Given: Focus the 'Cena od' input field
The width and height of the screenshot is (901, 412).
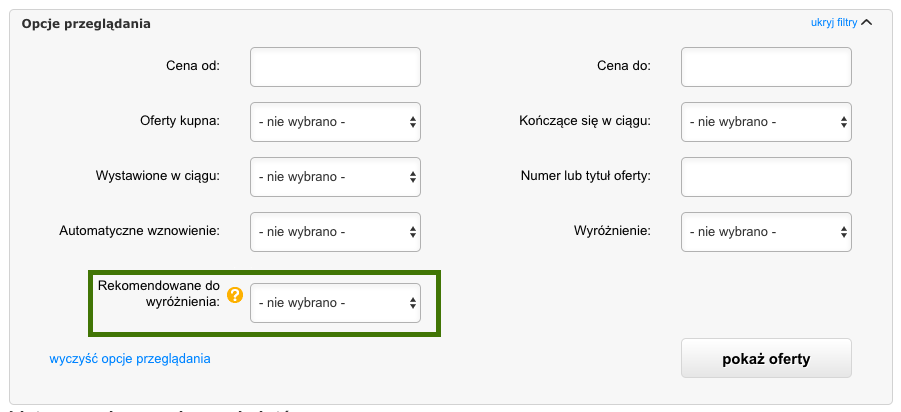Looking at the screenshot, I should 336,67.
